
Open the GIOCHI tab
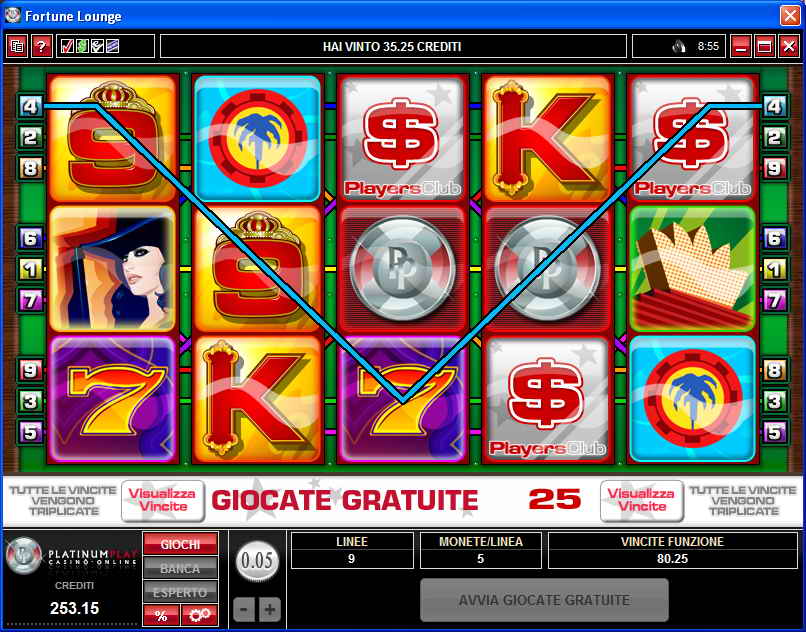click(180, 545)
